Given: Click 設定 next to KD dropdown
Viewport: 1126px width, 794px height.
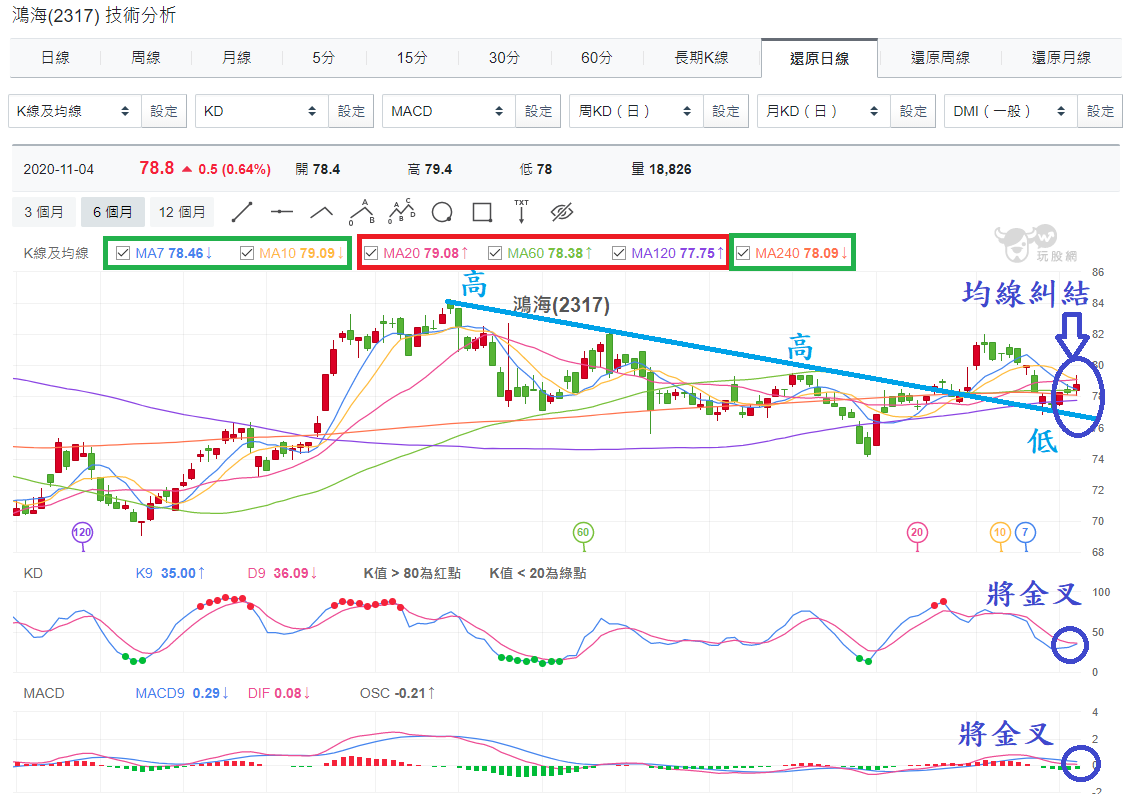Looking at the screenshot, I should (351, 111).
